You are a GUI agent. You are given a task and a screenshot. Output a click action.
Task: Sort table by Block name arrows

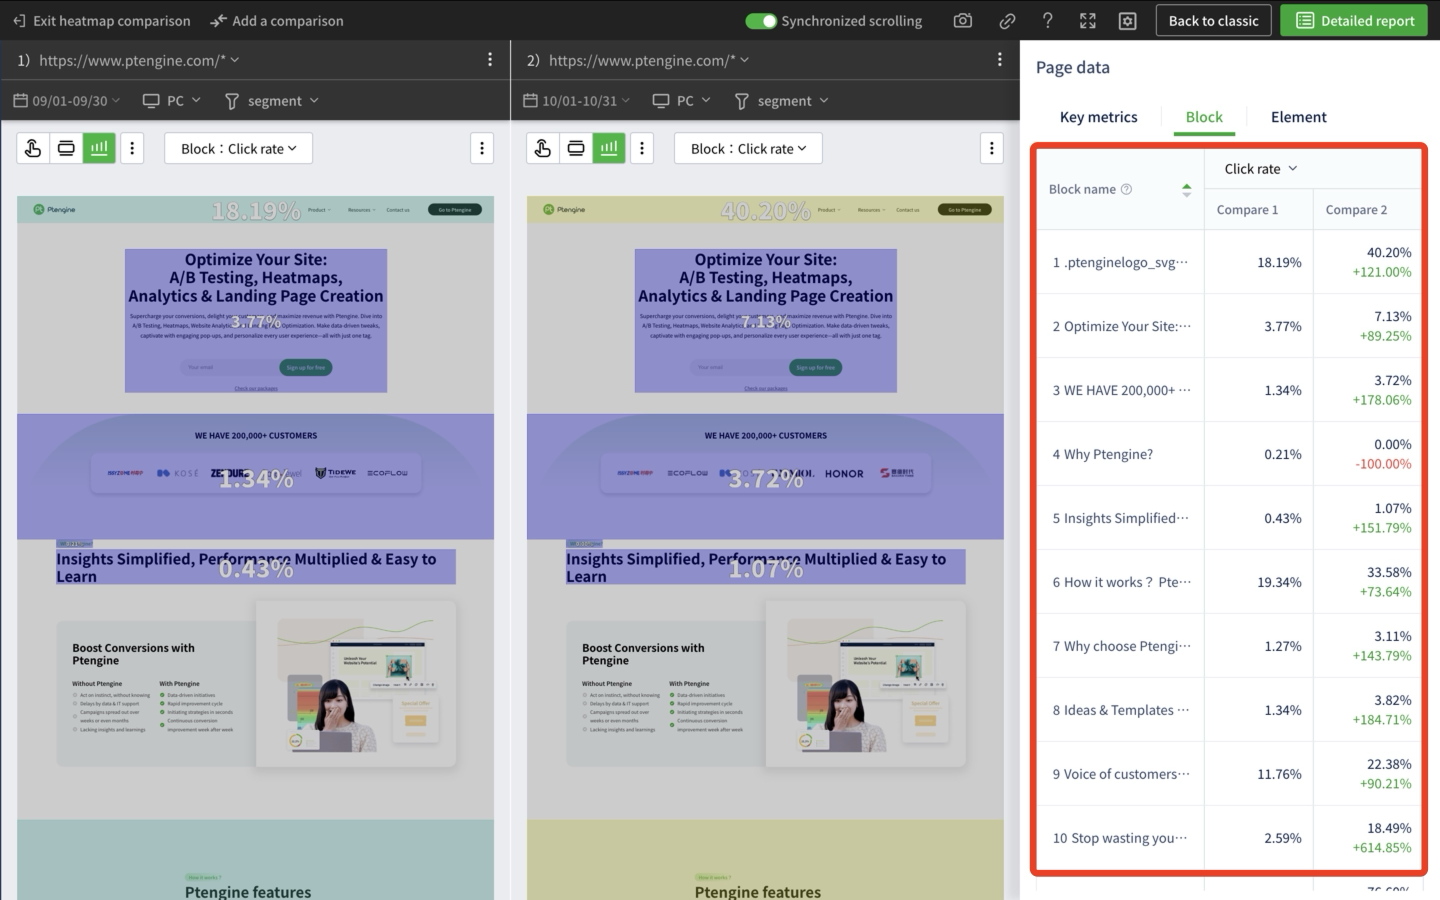point(1186,190)
